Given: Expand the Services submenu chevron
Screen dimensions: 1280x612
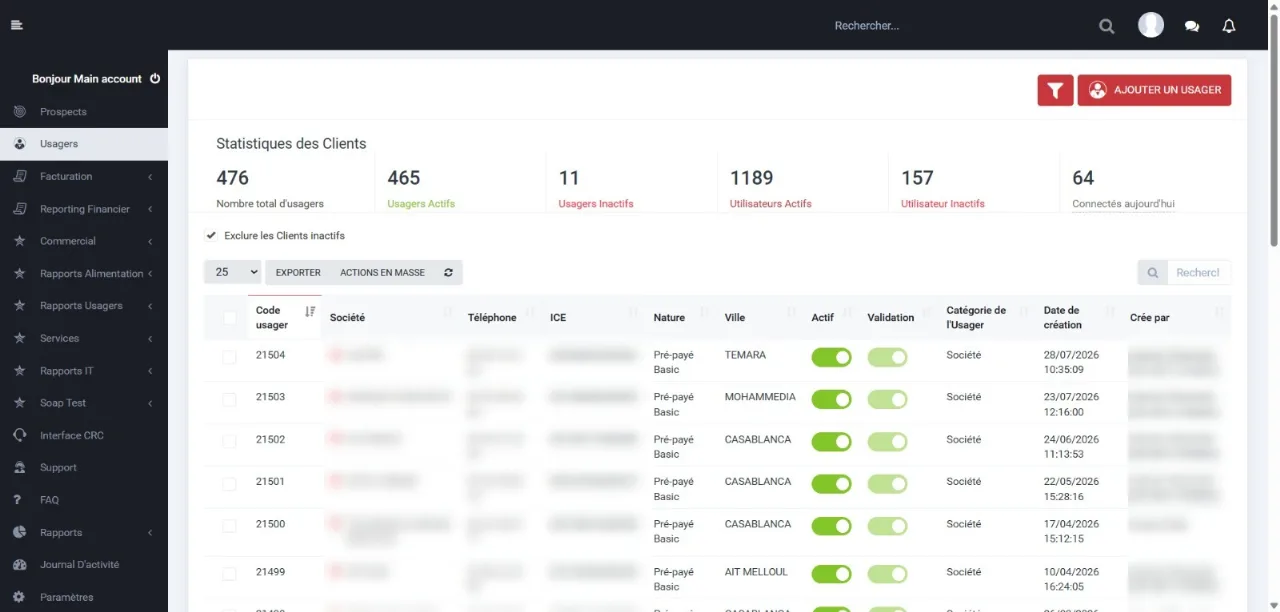Looking at the screenshot, I should (150, 338).
